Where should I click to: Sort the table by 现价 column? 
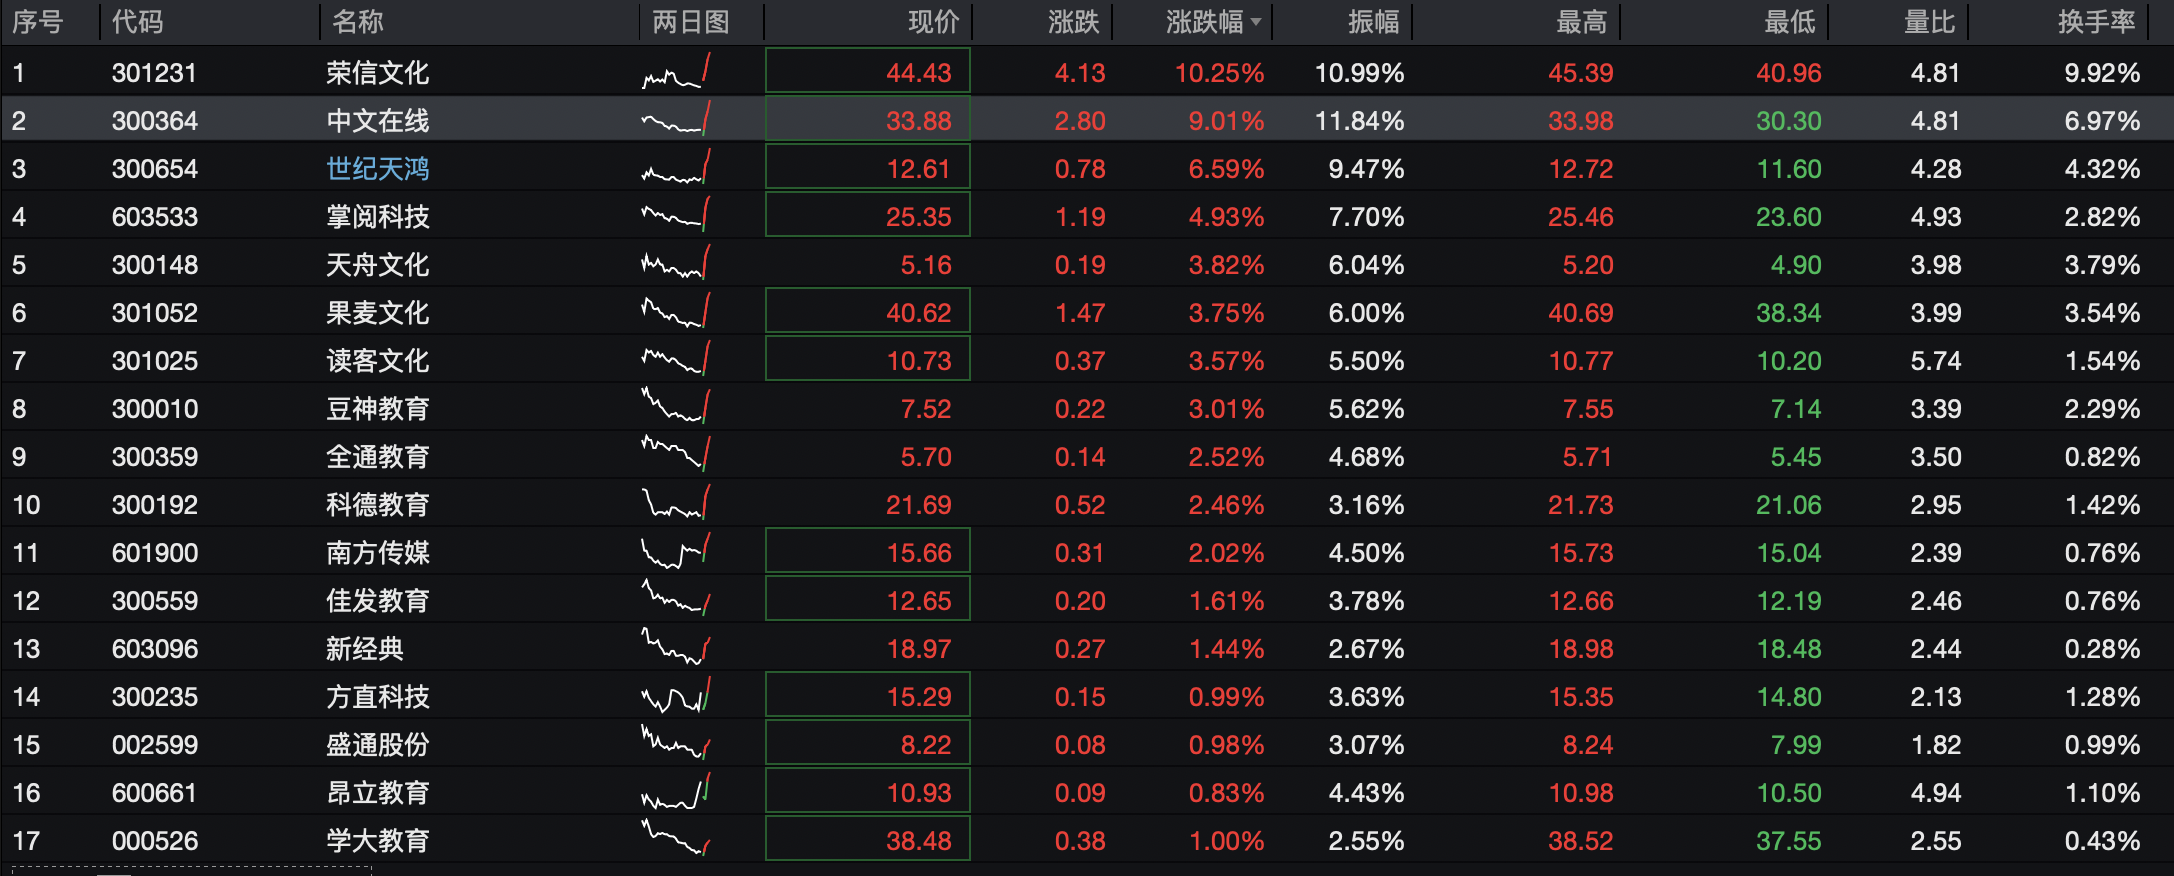(x=933, y=22)
